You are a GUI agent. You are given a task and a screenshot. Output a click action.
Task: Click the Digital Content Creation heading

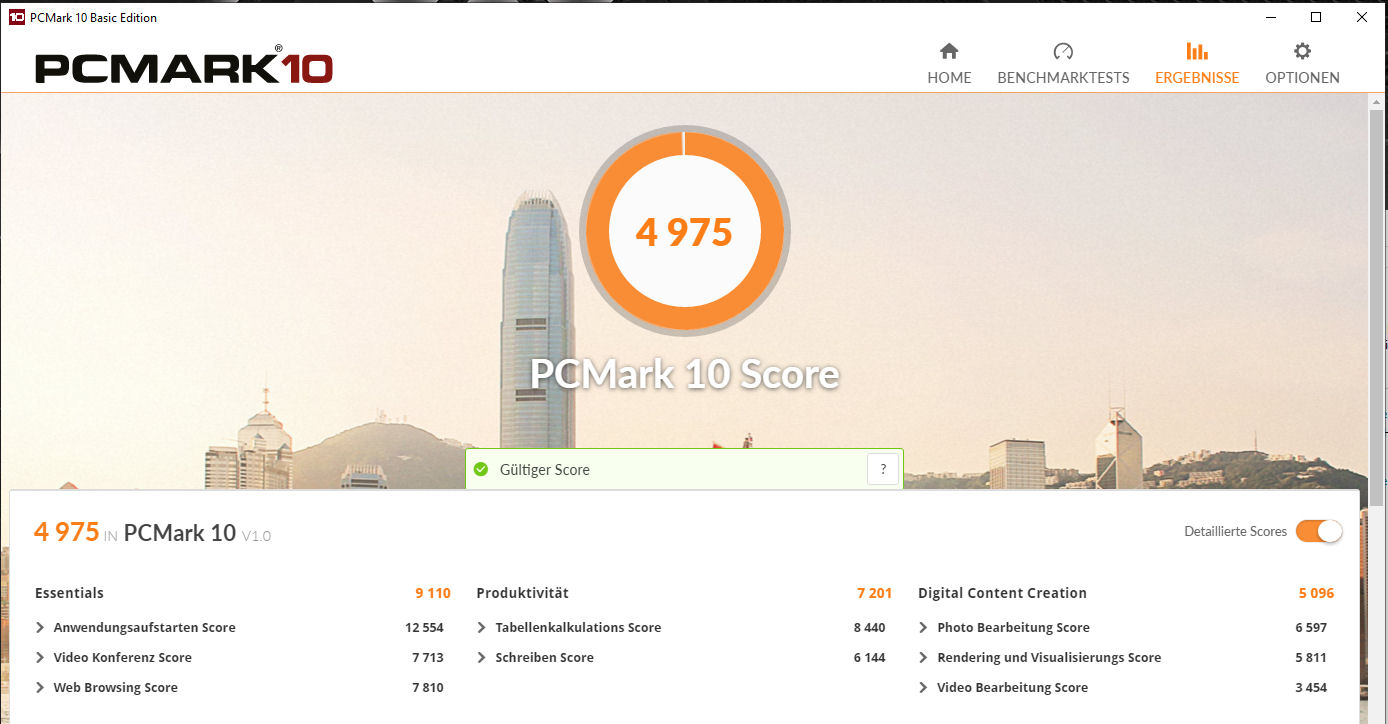pyautogui.click(x=1002, y=593)
